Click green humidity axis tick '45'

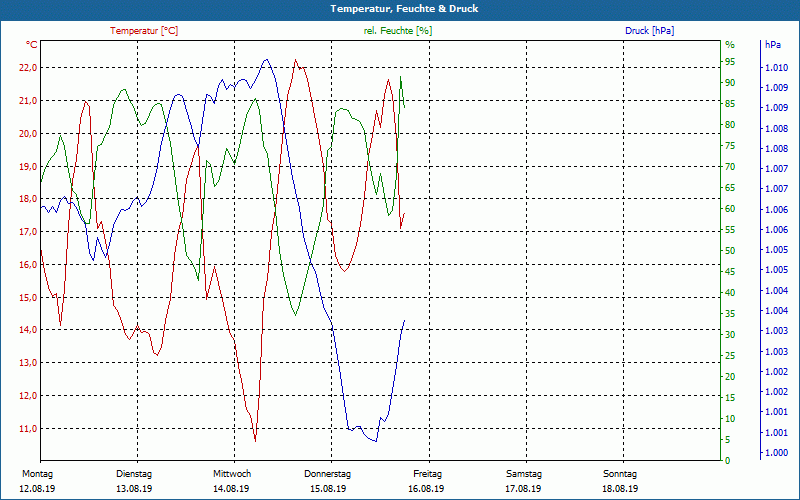pyautogui.click(x=730, y=272)
